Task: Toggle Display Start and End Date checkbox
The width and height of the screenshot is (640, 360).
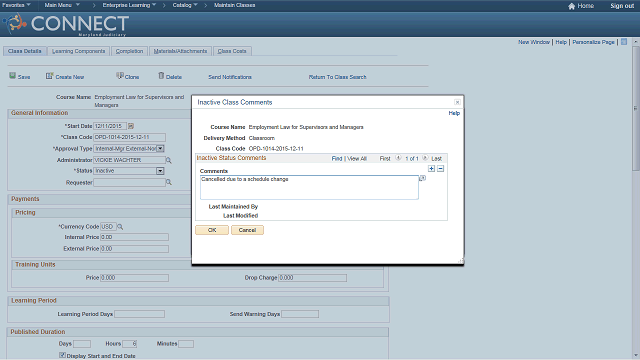Action: (x=62, y=355)
